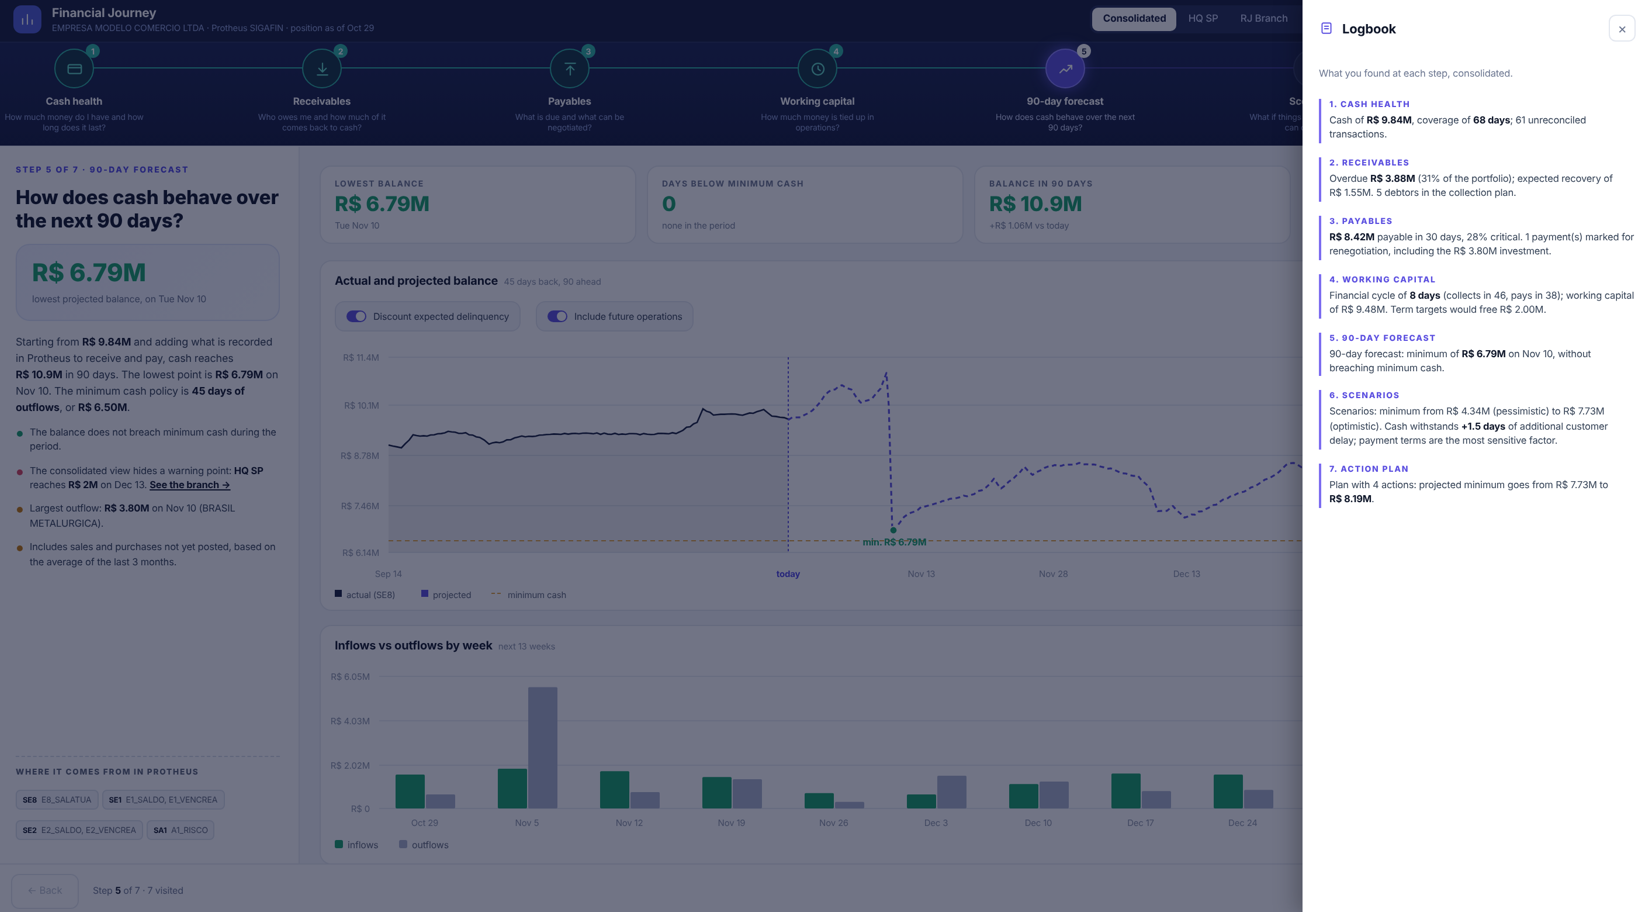The height and width of the screenshot is (912, 1647).
Task: Click the Days below minimum cash card
Action: tap(805, 205)
